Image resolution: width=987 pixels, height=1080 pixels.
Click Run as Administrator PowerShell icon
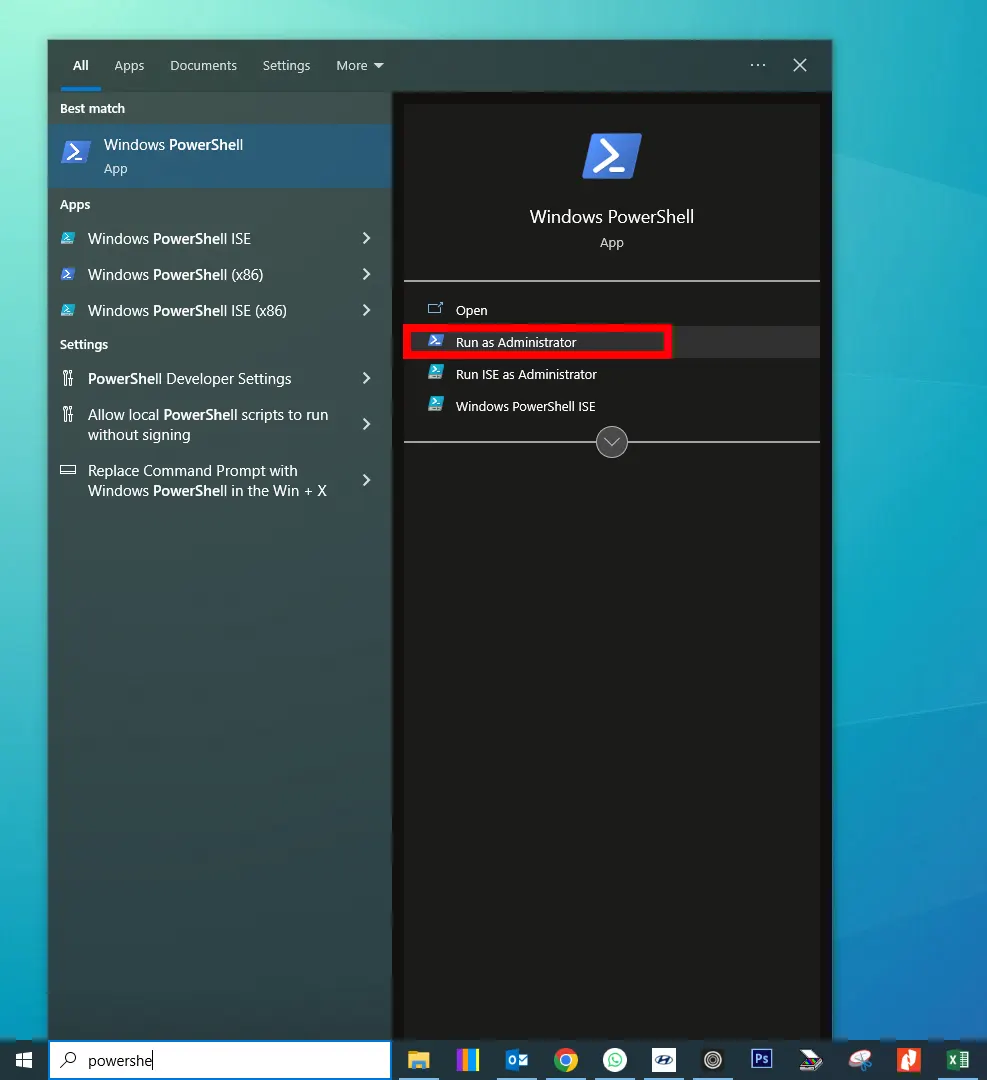(x=435, y=341)
